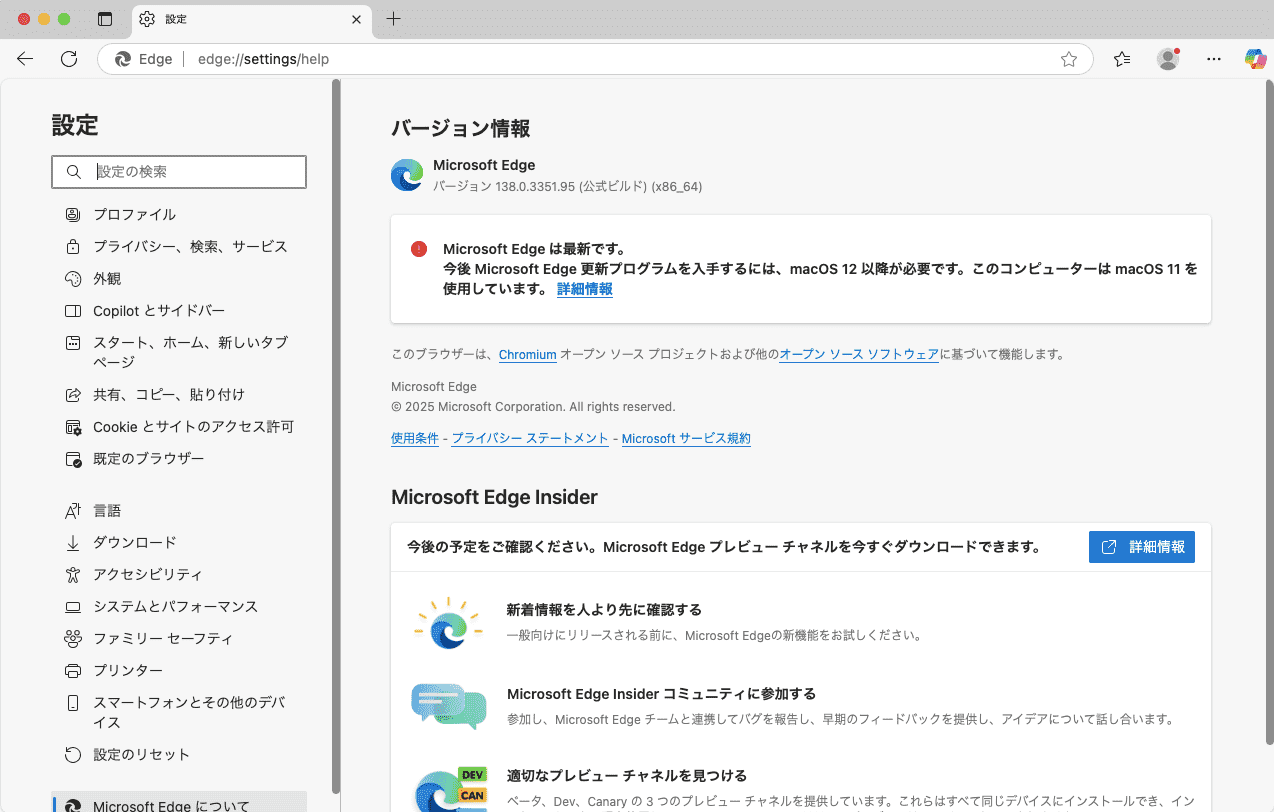Image resolution: width=1274 pixels, height=812 pixels.
Task: Click the red warning icon in update status
Action: click(419, 249)
